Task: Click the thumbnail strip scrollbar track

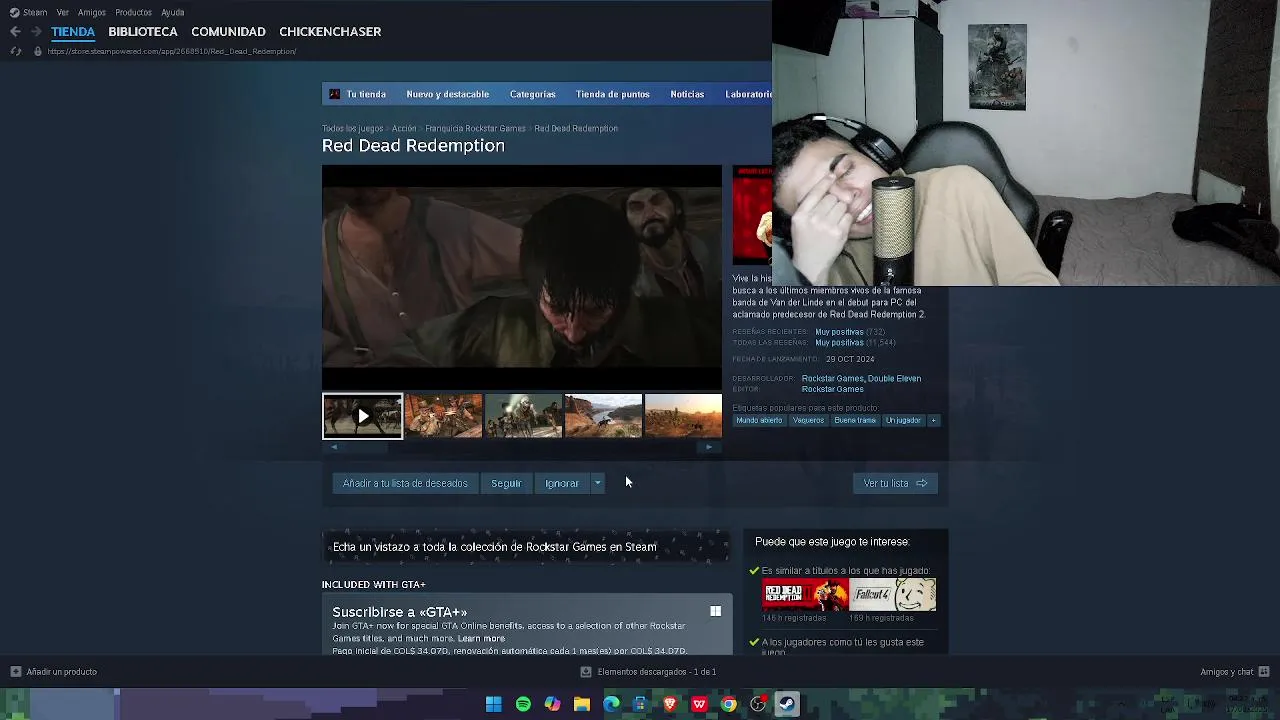Action: click(x=521, y=447)
